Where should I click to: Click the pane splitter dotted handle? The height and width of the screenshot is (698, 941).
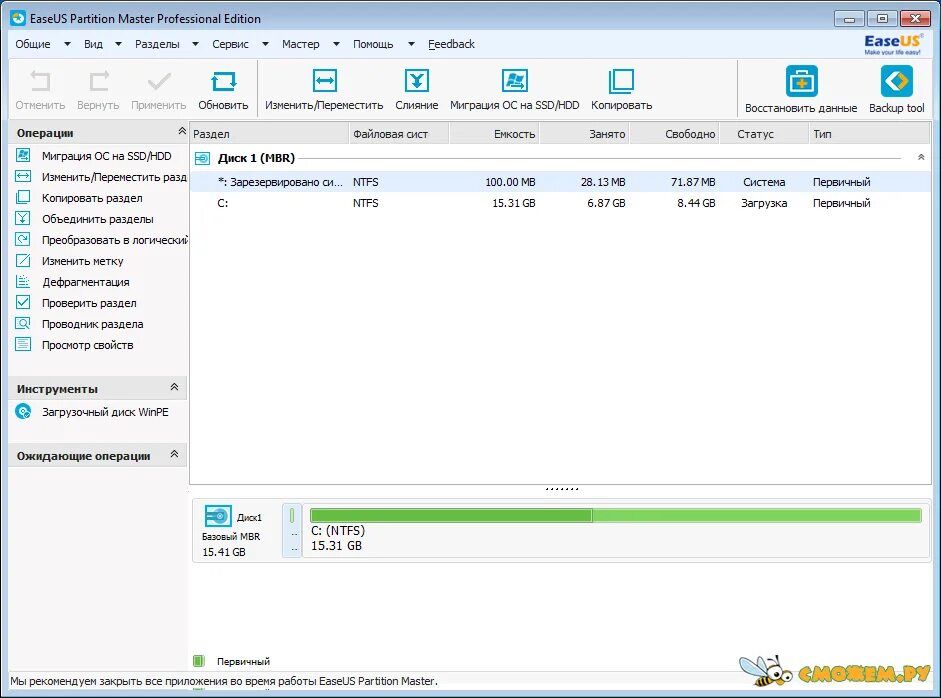click(x=562, y=489)
